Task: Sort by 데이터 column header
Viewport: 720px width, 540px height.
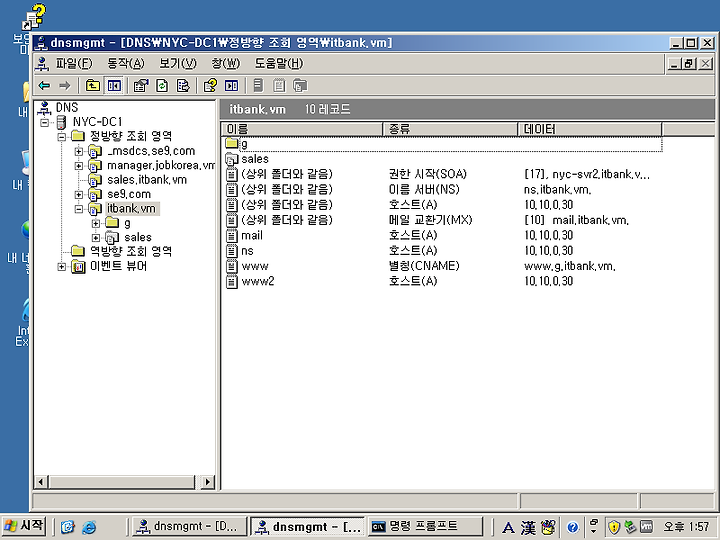Action: 590,129
